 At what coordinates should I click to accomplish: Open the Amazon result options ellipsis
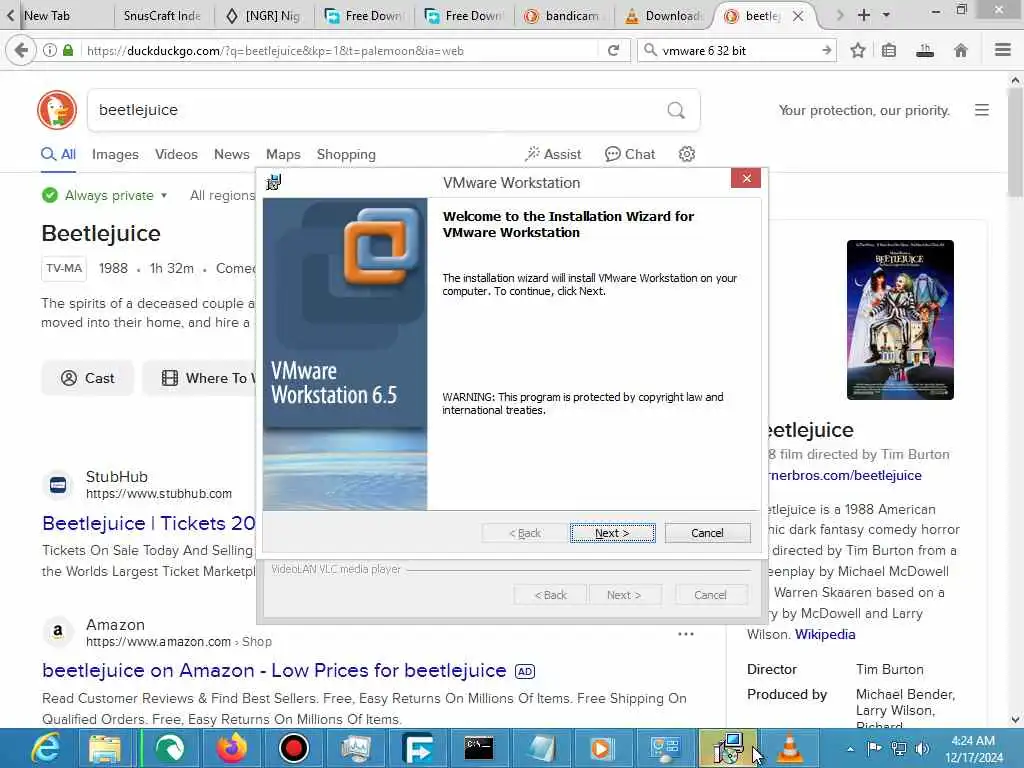[686, 634]
